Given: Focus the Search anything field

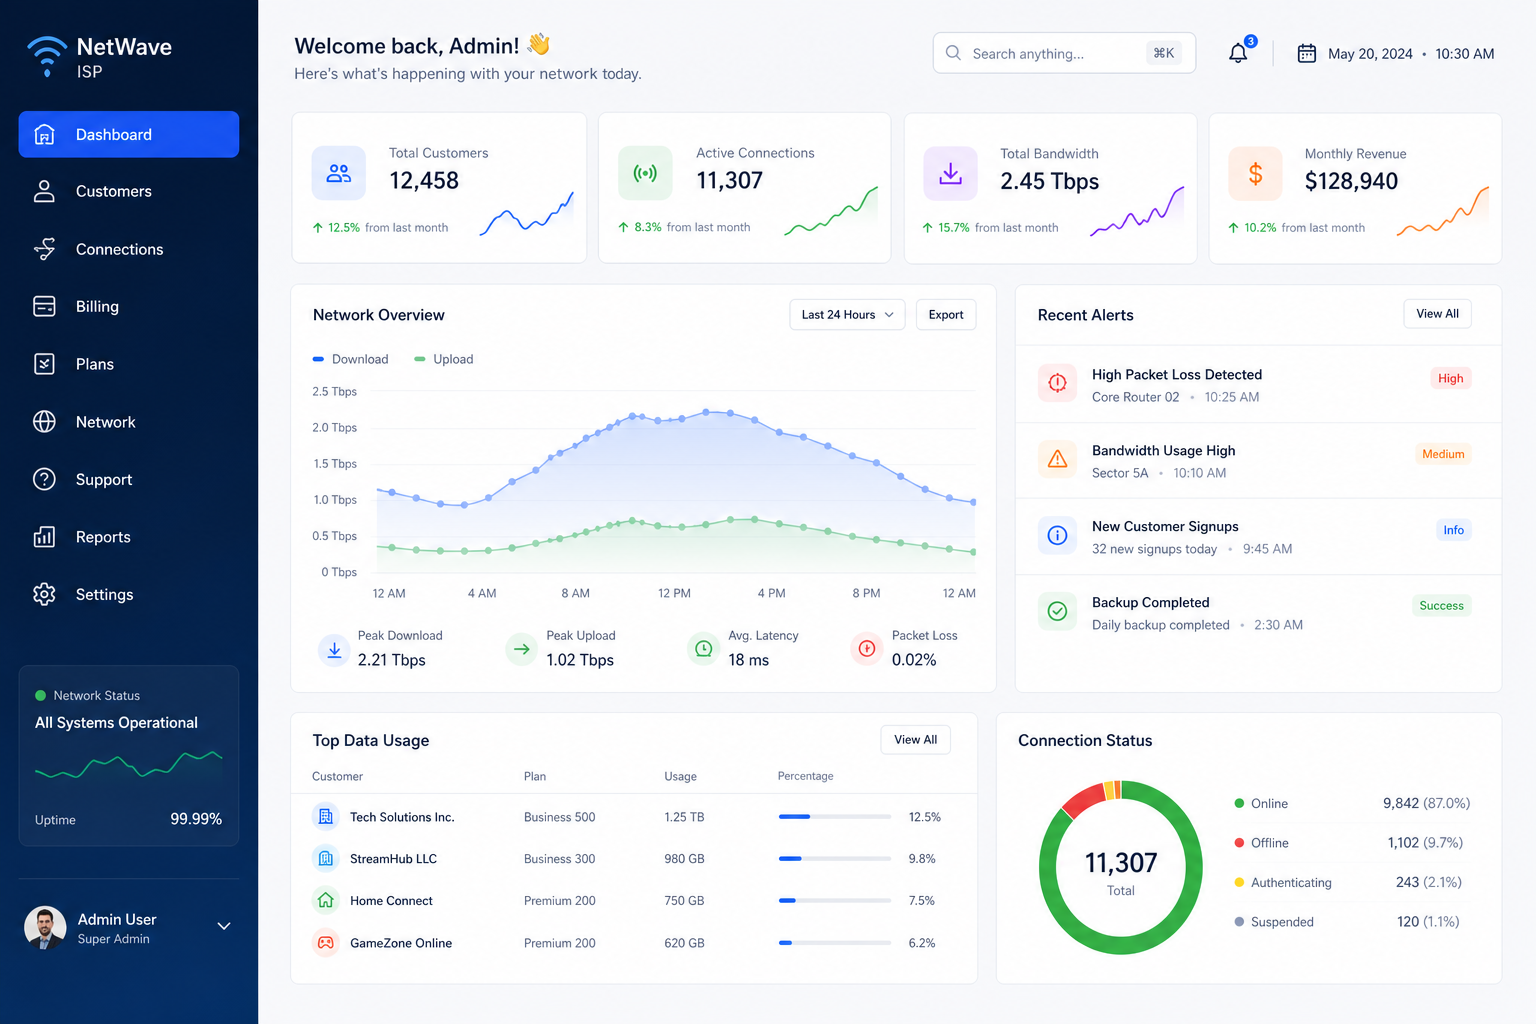Looking at the screenshot, I should [x=1064, y=53].
